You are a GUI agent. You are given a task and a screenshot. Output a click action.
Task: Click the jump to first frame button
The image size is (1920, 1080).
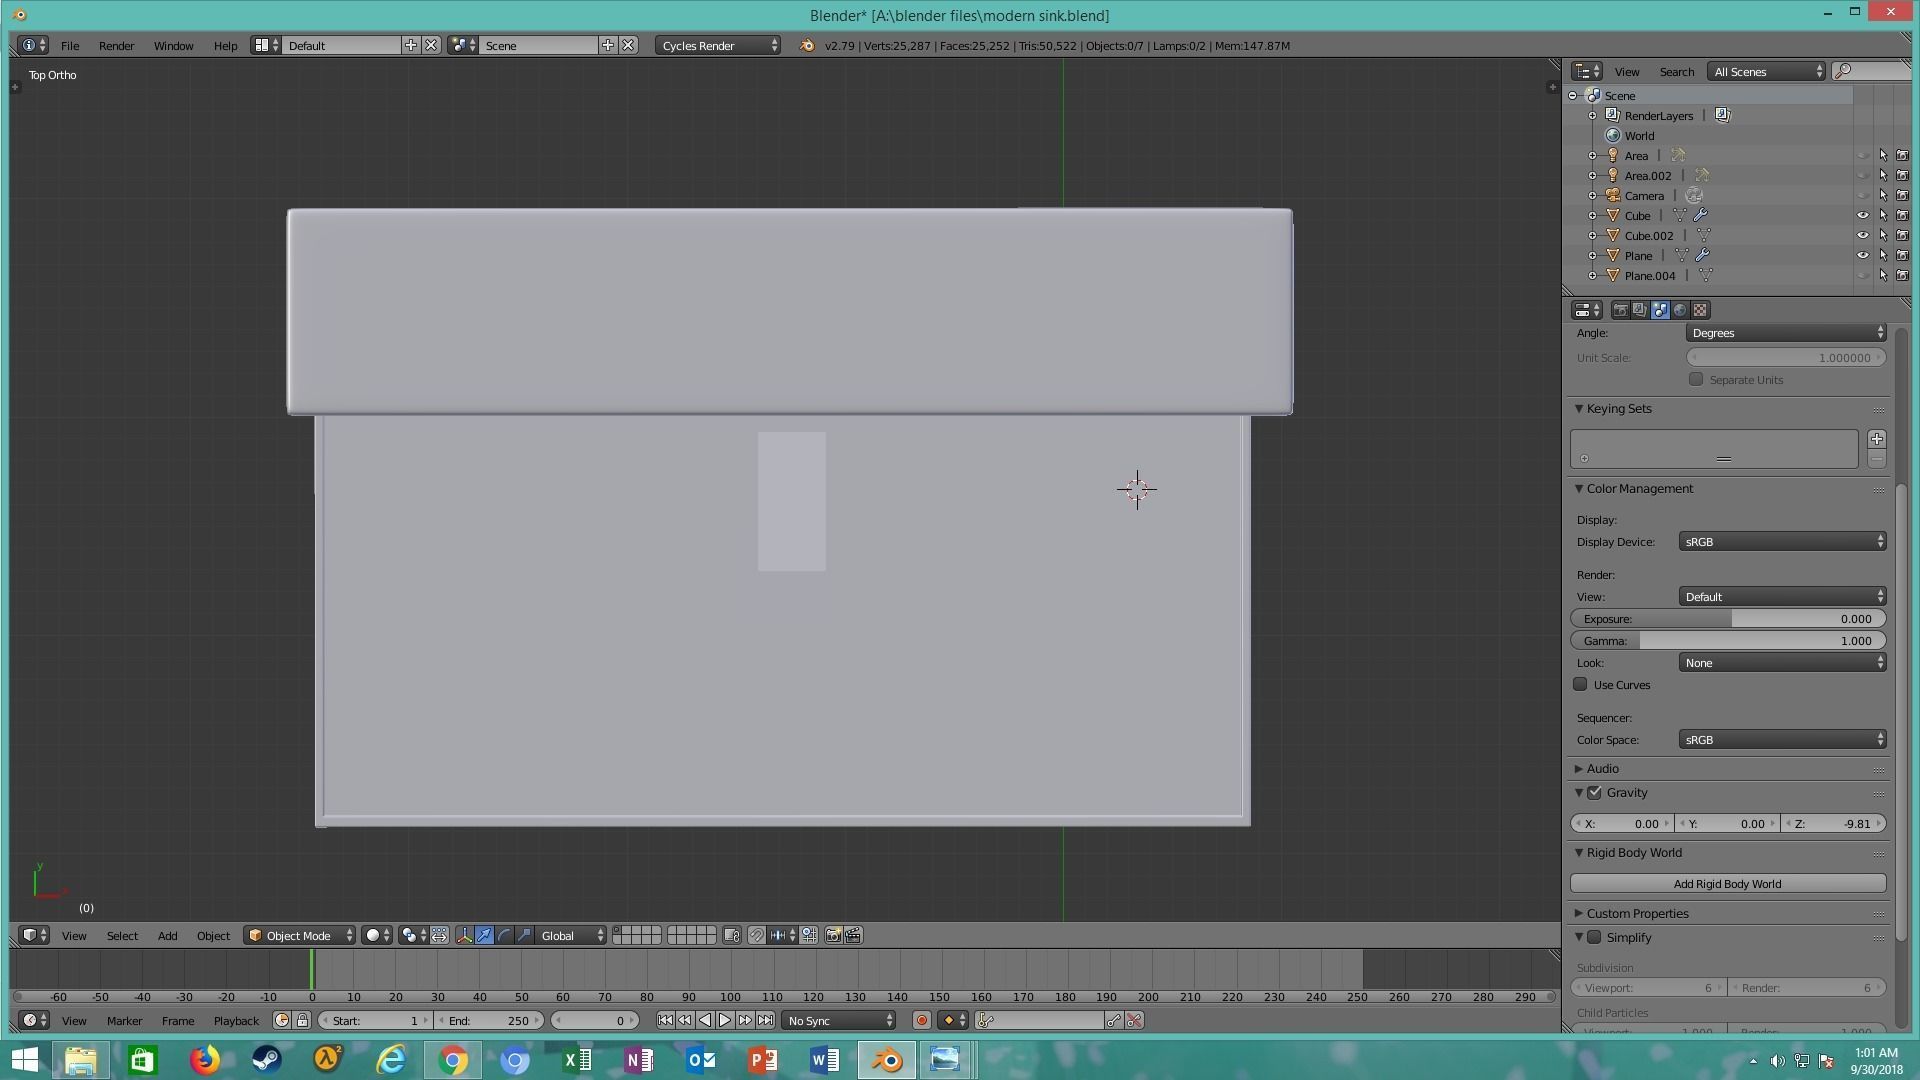(665, 1021)
